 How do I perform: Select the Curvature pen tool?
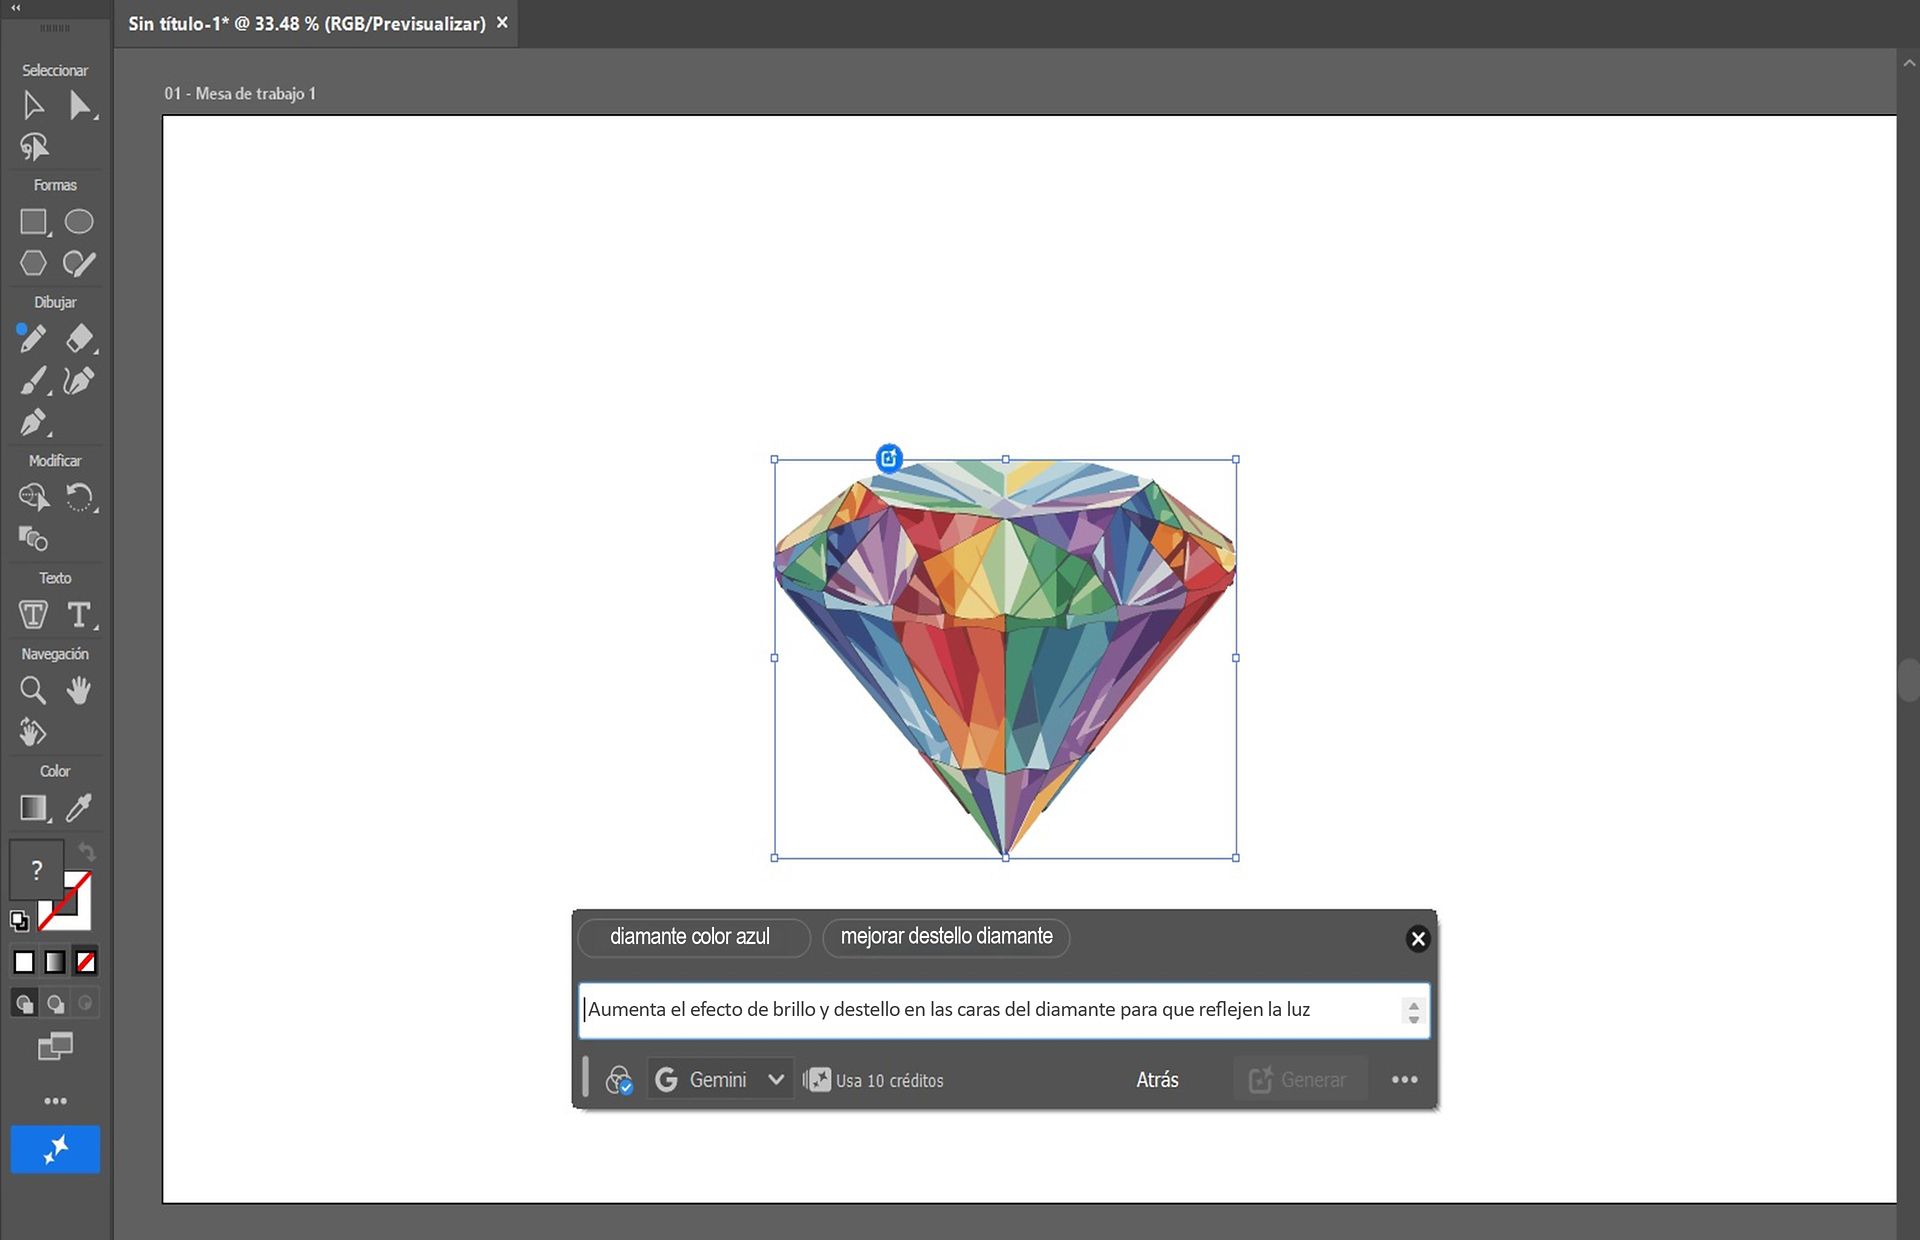[79, 381]
